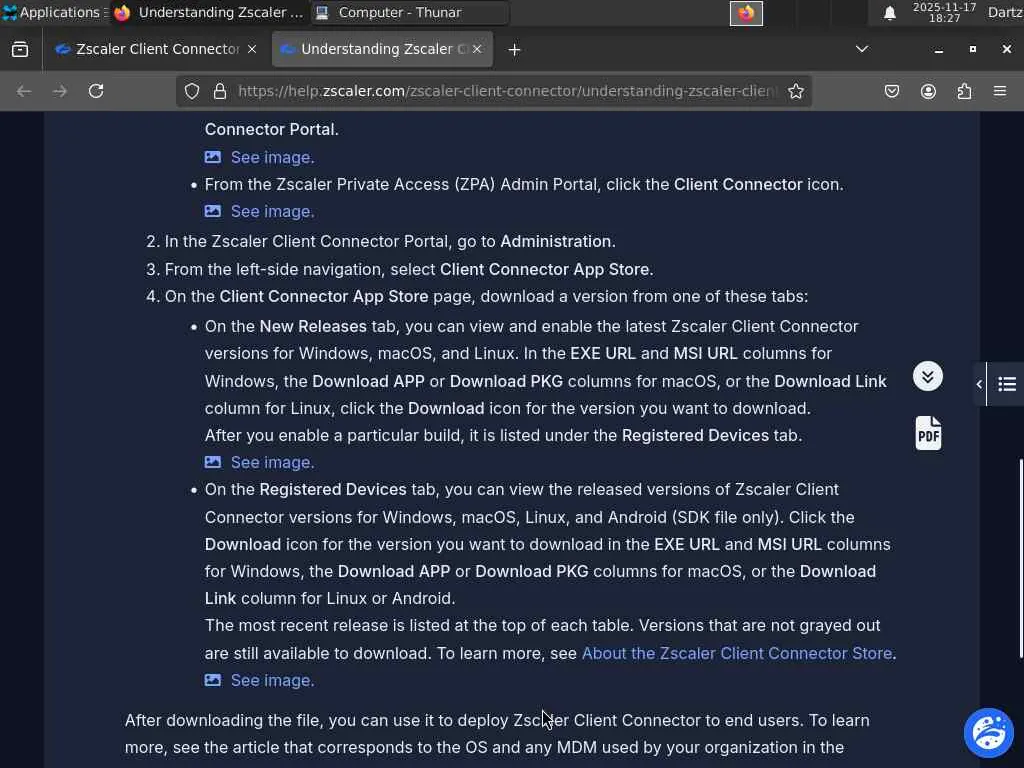Image resolution: width=1024 pixels, height=768 pixels.
Task: Download the article as PDF
Action: [x=928, y=434]
